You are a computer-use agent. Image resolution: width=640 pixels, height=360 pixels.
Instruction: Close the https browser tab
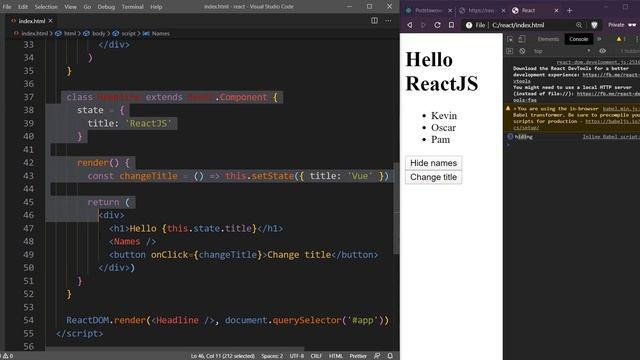pyautogui.click(x=503, y=11)
